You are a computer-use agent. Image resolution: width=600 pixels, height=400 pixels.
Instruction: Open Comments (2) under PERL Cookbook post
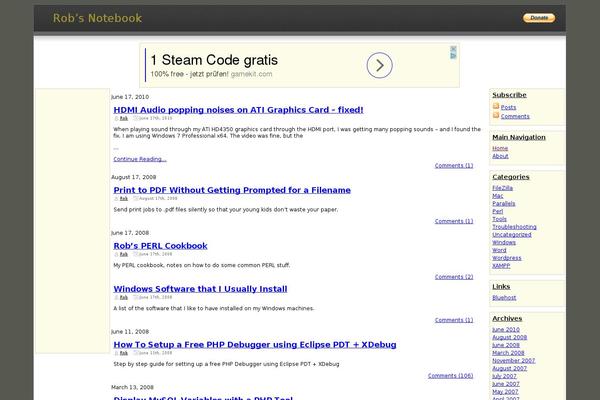click(x=454, y=277)
